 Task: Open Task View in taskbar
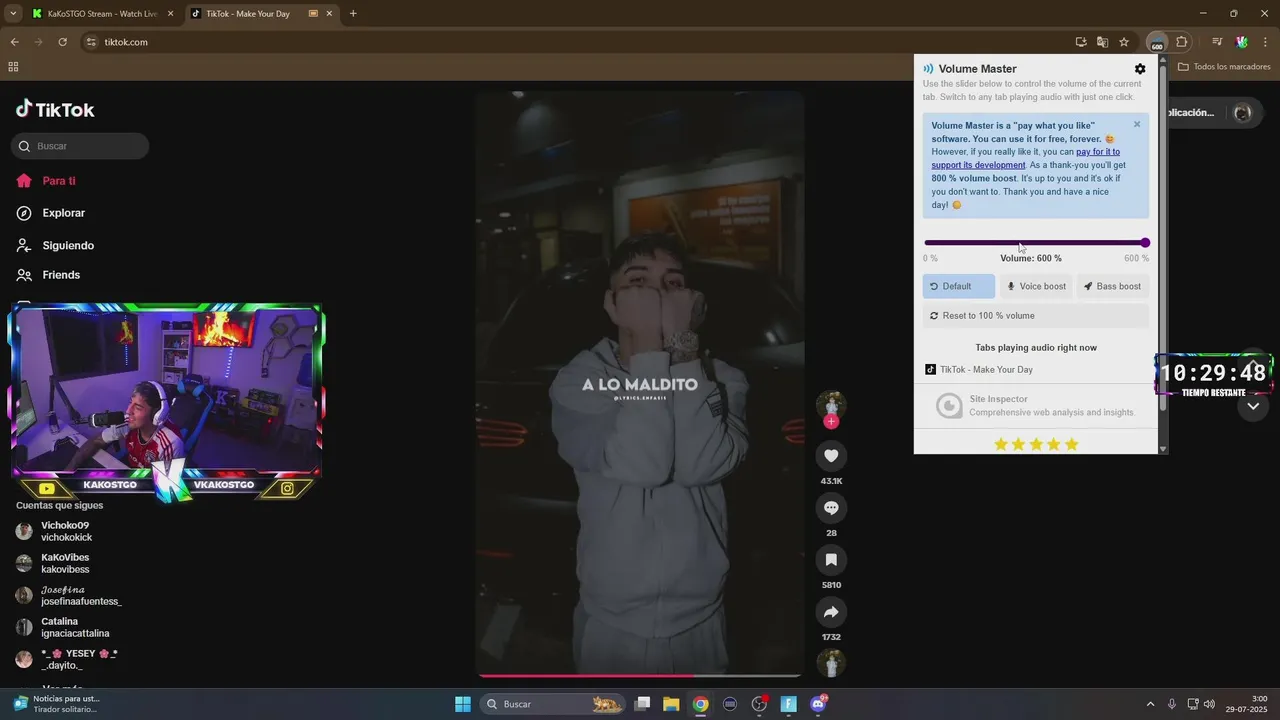(643, 704)
